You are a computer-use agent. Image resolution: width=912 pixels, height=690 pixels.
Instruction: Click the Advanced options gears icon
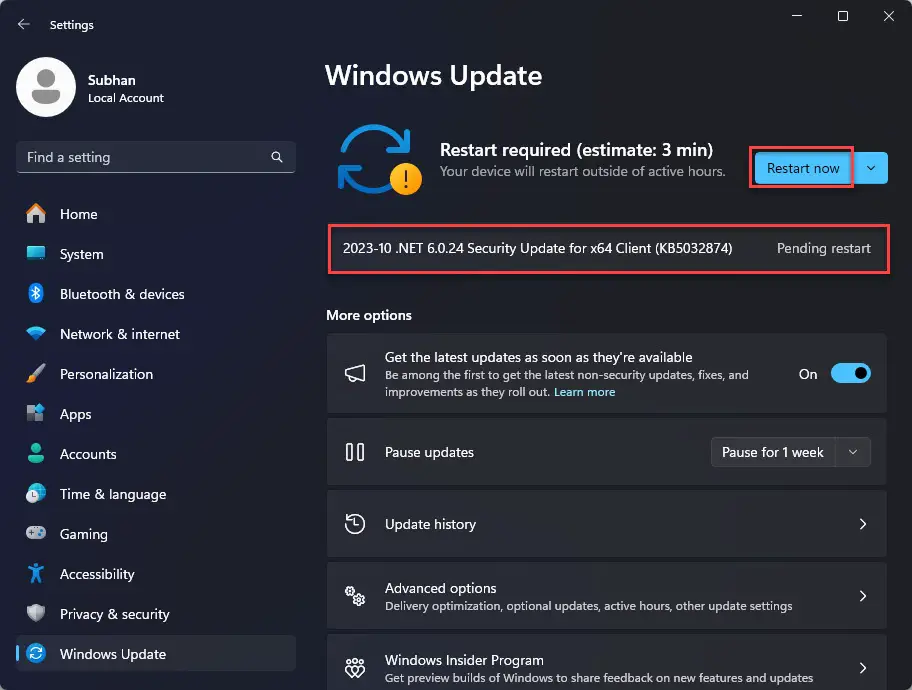(355, 596)
